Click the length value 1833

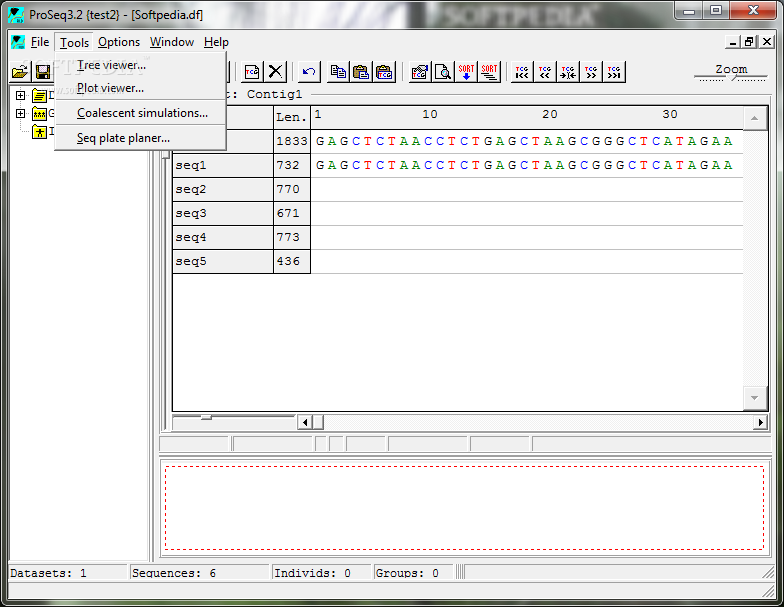coord(292,142)
